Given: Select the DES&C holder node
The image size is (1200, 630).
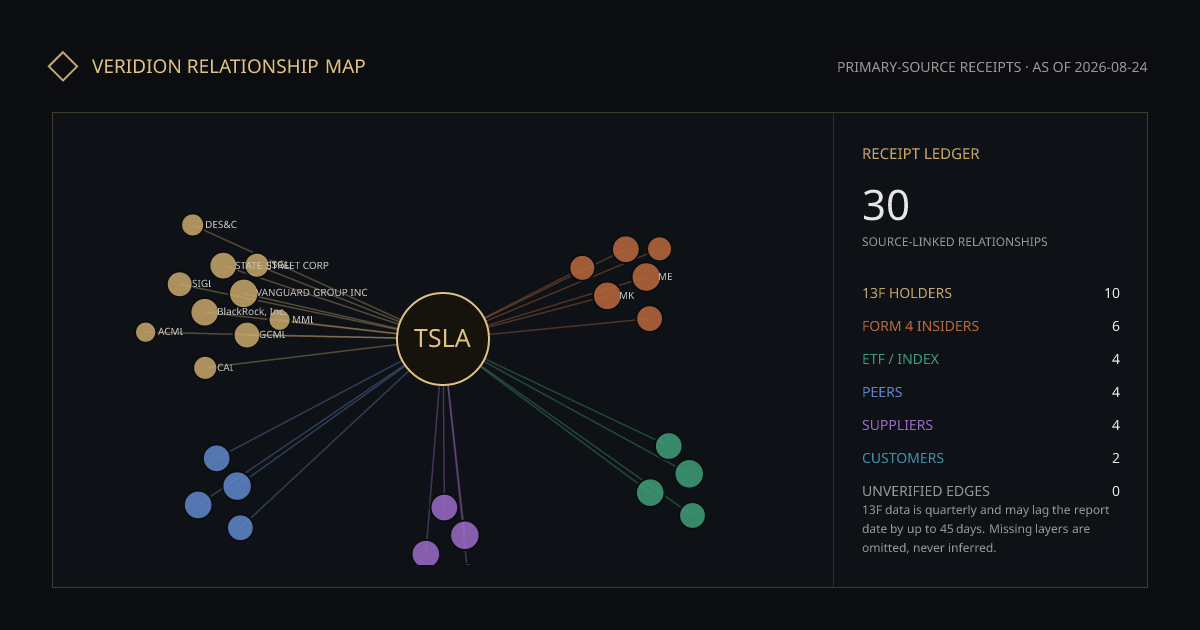Looking at the screenshot, I should point(193,225).
